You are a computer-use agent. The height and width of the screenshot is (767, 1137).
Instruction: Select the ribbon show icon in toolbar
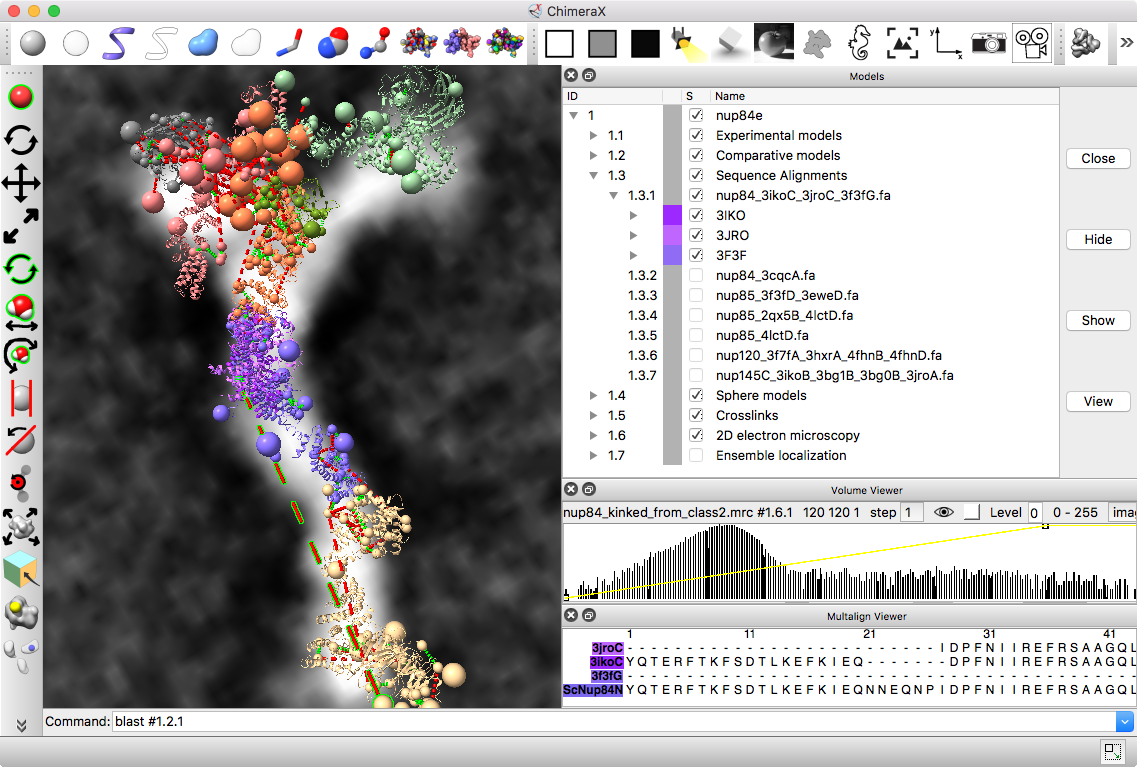click(x=117, y=43)
